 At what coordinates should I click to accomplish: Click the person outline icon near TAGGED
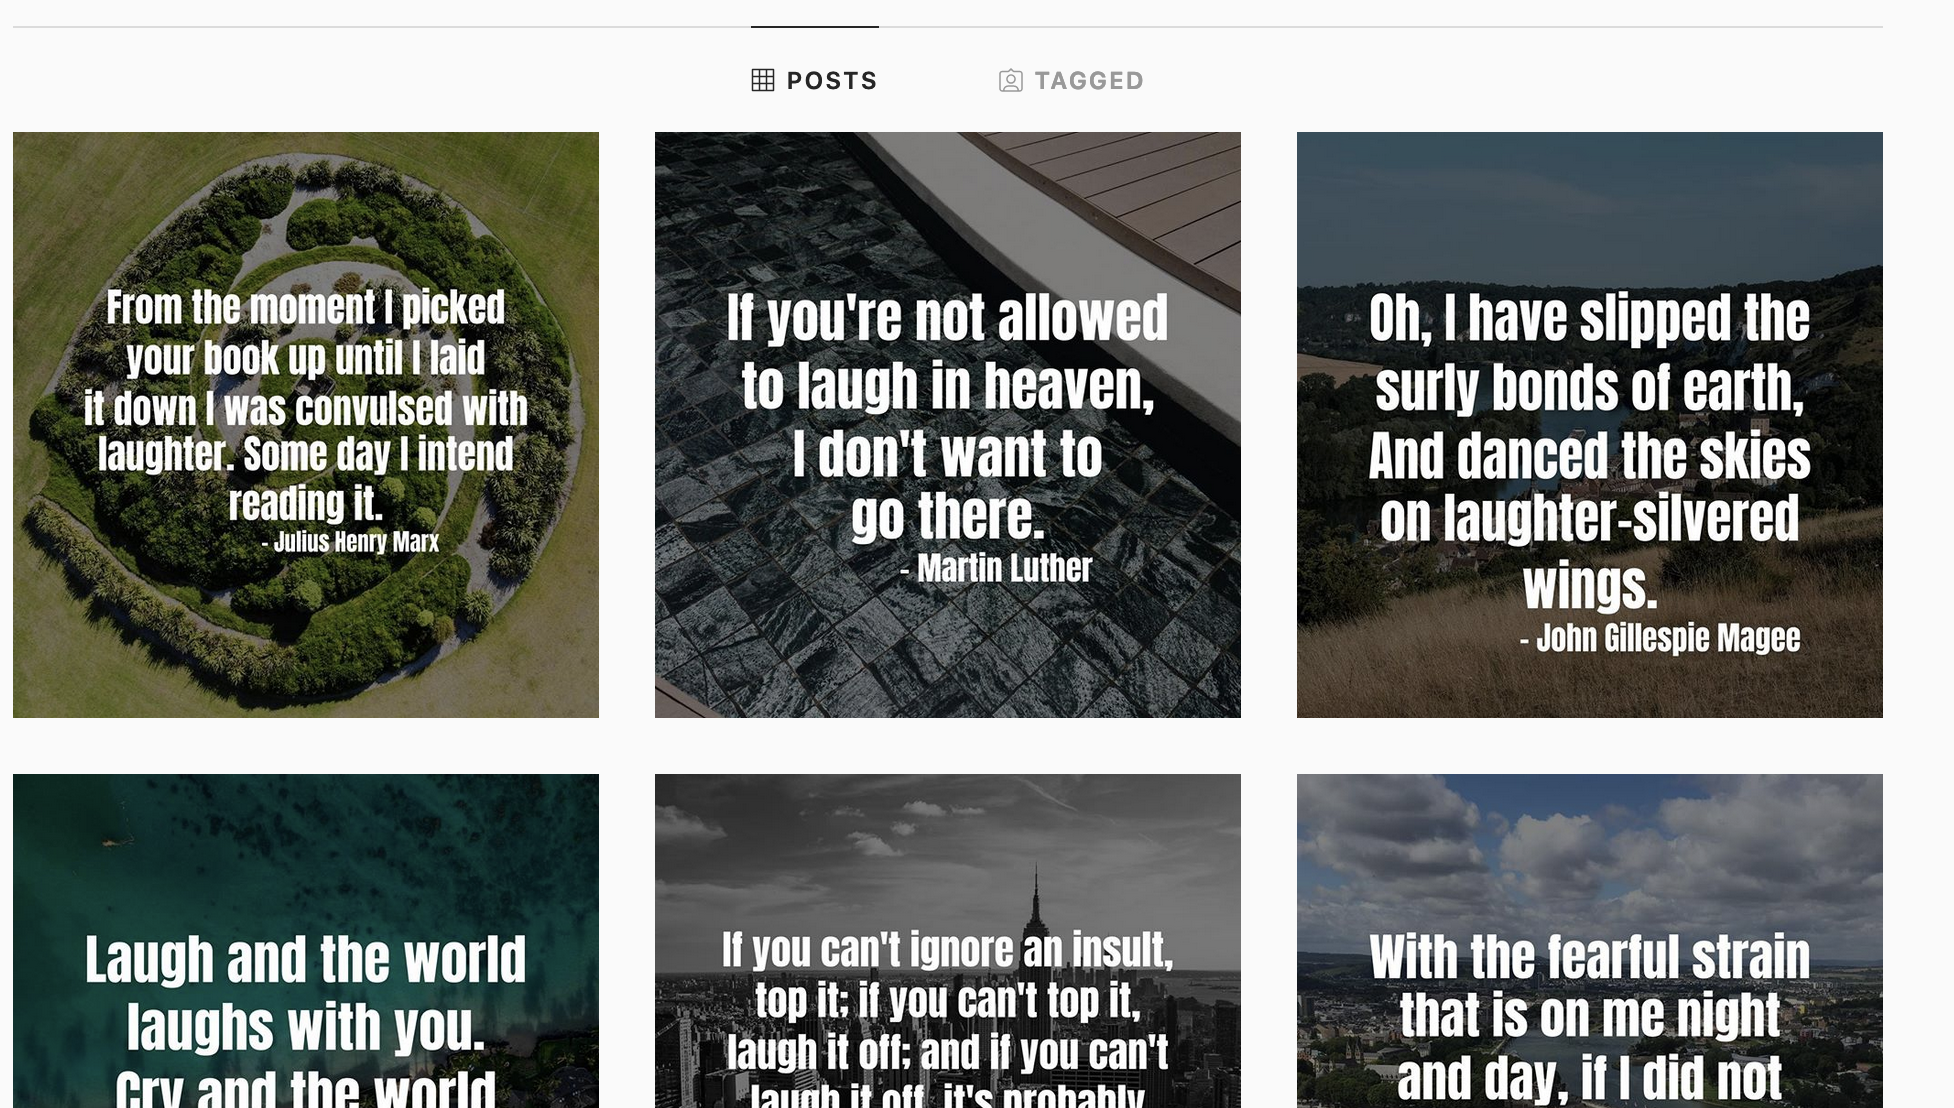coord(1009,81)
